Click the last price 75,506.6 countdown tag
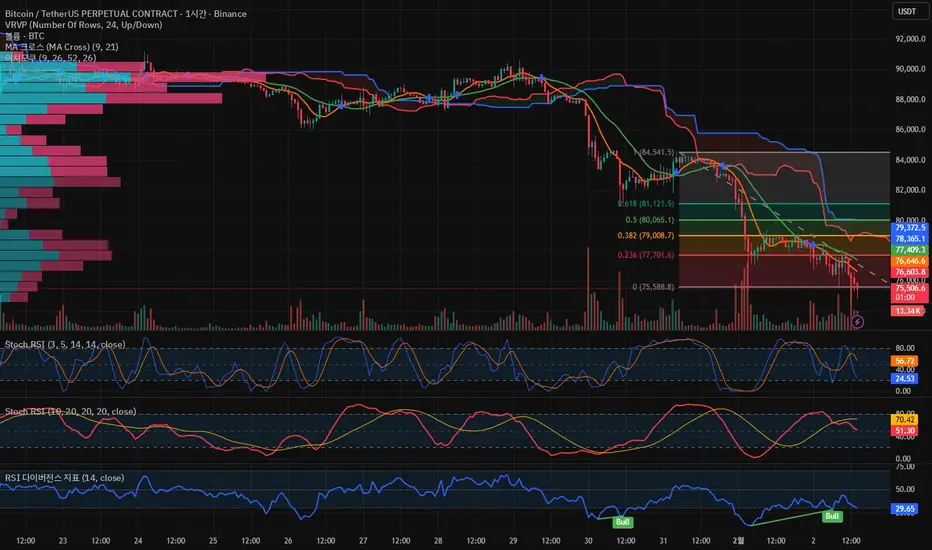The image size is (932, 550). coord(909,293)
